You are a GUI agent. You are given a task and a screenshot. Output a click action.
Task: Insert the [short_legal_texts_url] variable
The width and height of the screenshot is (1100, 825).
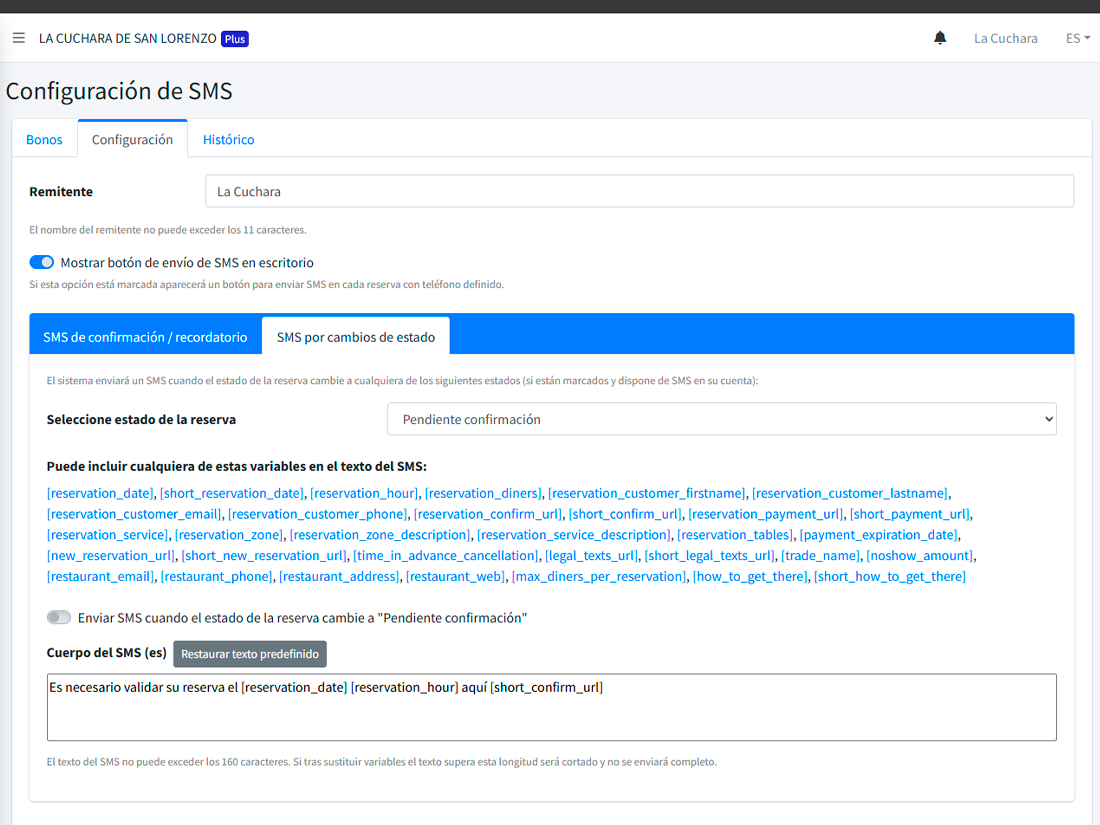coord(710,556)
